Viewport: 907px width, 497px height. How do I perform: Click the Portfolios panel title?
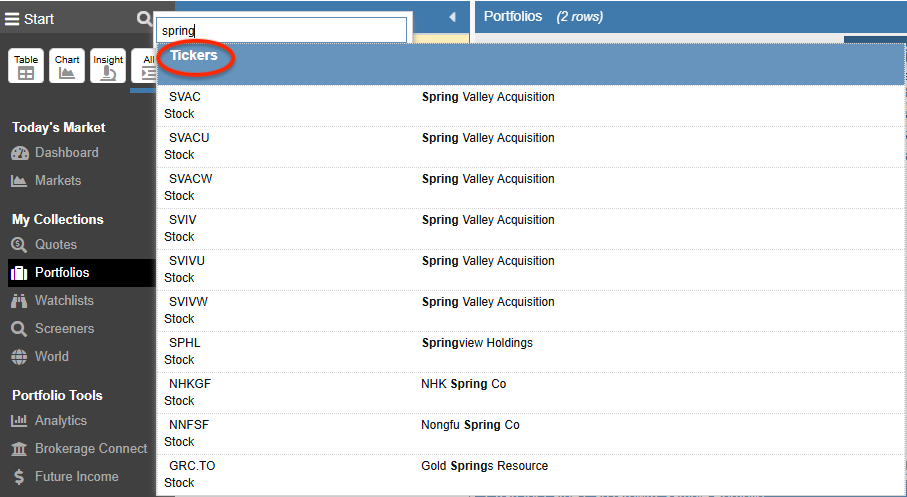(513, 17)
